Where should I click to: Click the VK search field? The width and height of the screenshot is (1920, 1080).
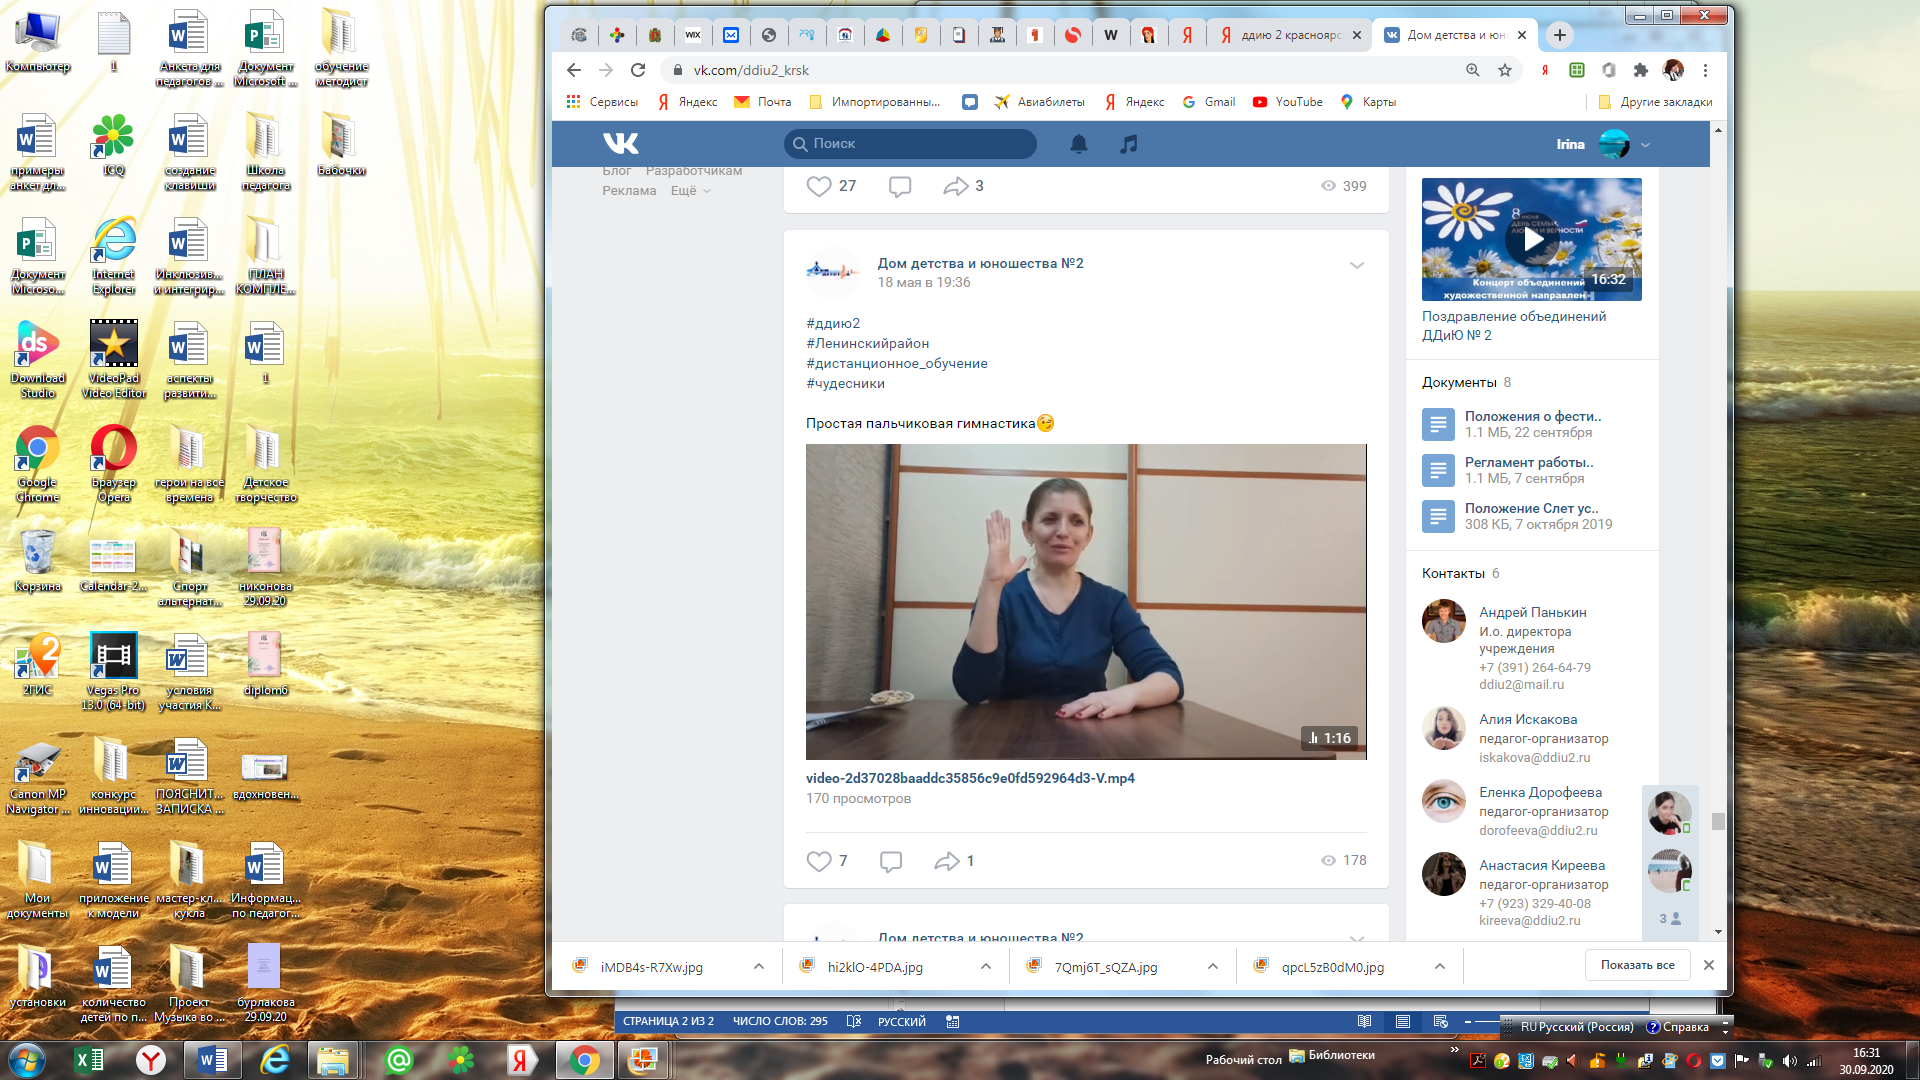[910, 144]
